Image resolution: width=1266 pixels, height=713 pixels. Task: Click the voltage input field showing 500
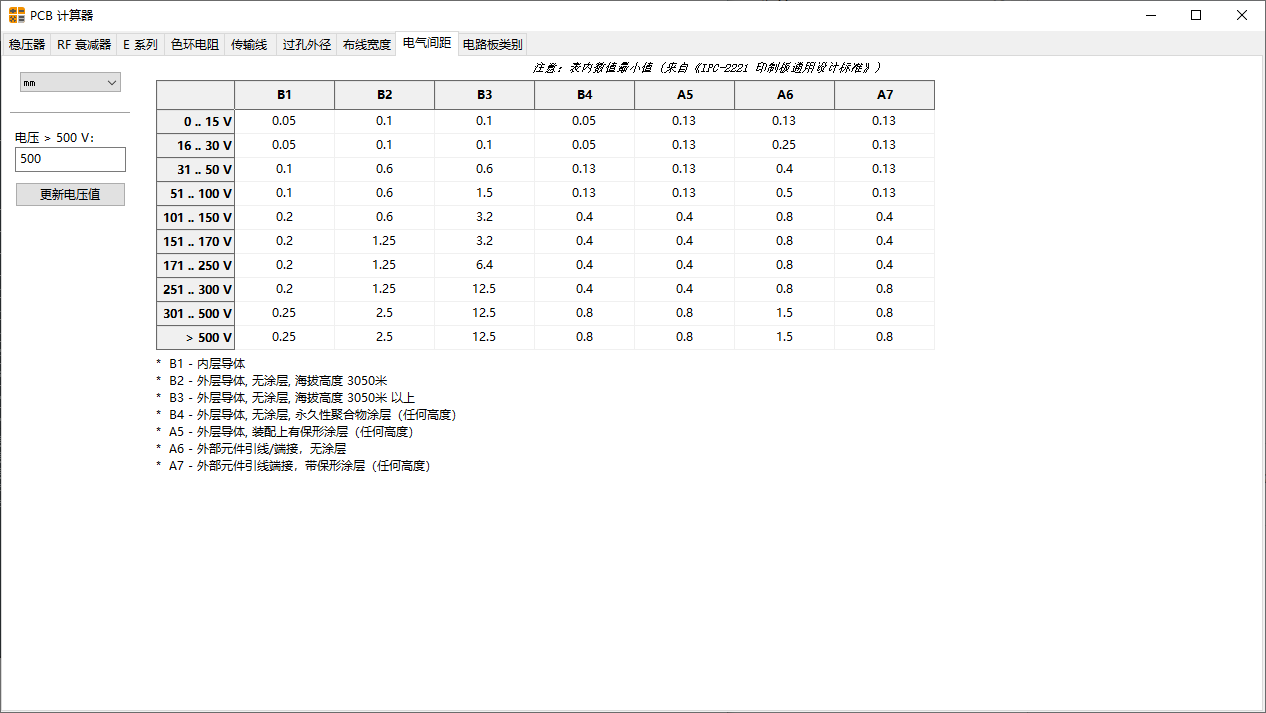point(70,159)
